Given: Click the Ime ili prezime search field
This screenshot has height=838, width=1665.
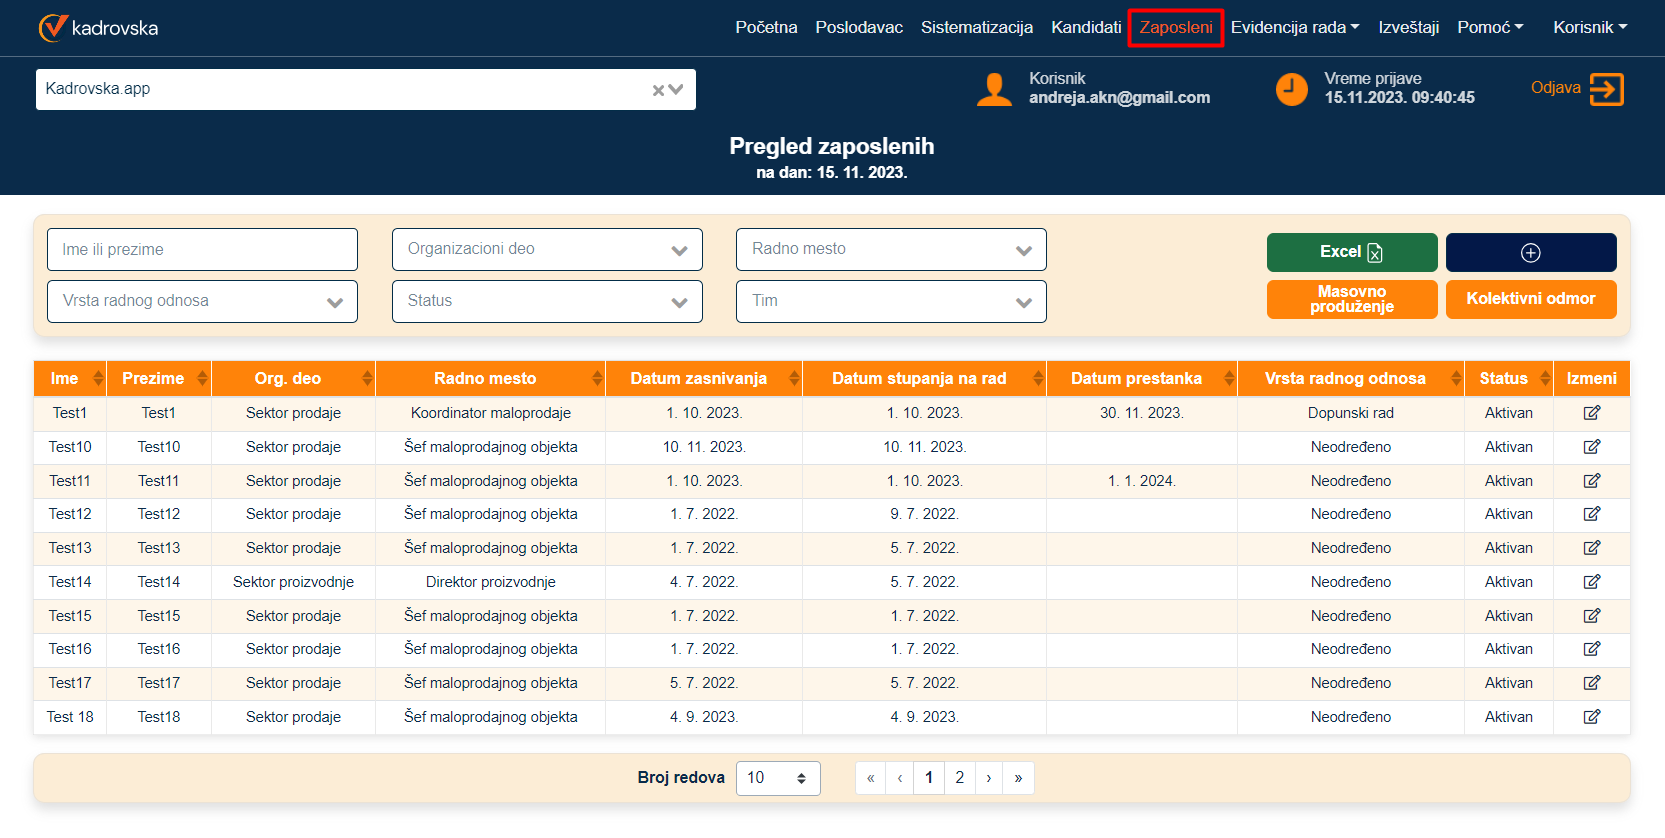Looking at the screenshot, I should (202, 250).
